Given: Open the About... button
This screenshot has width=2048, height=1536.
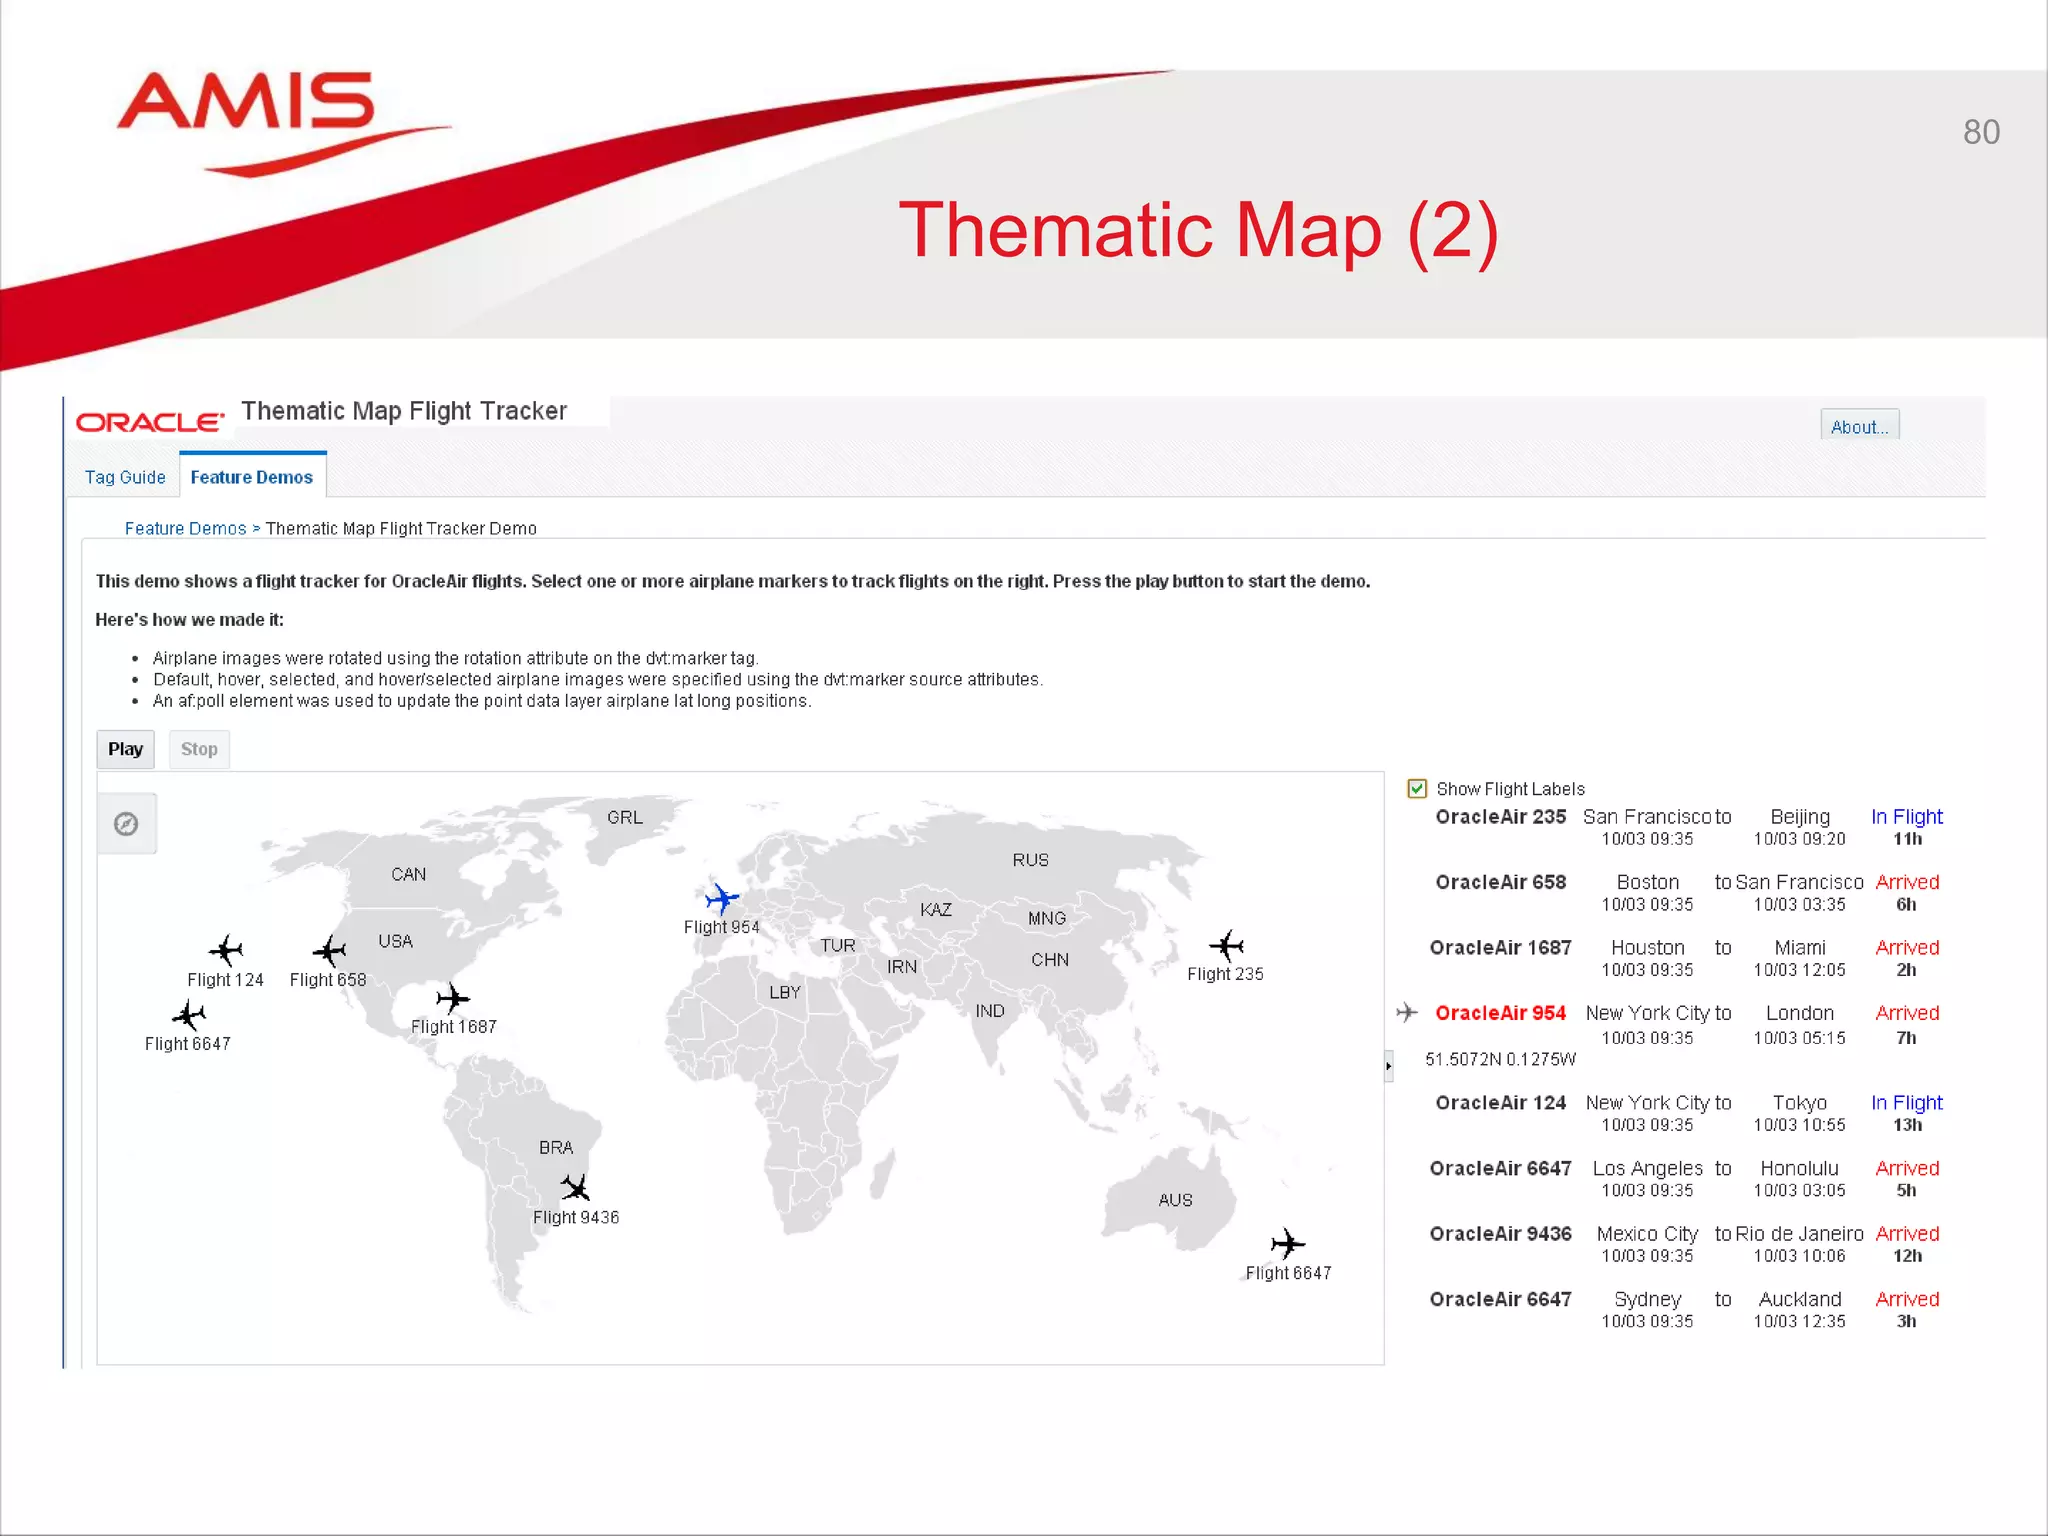Looking at the screenshot, I should click(1858, 427).
